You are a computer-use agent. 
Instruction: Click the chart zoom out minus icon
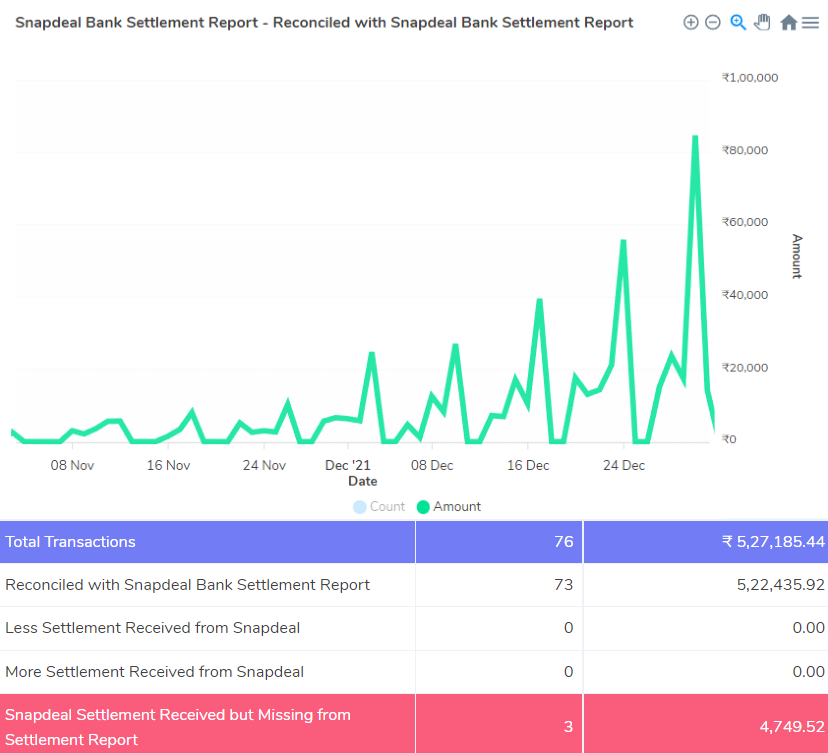click(713, 22)
